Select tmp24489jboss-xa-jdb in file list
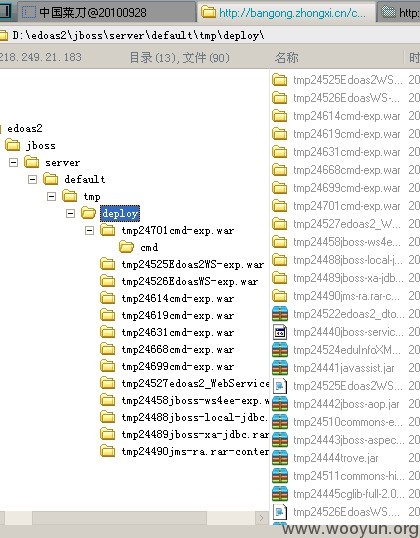 348,278
